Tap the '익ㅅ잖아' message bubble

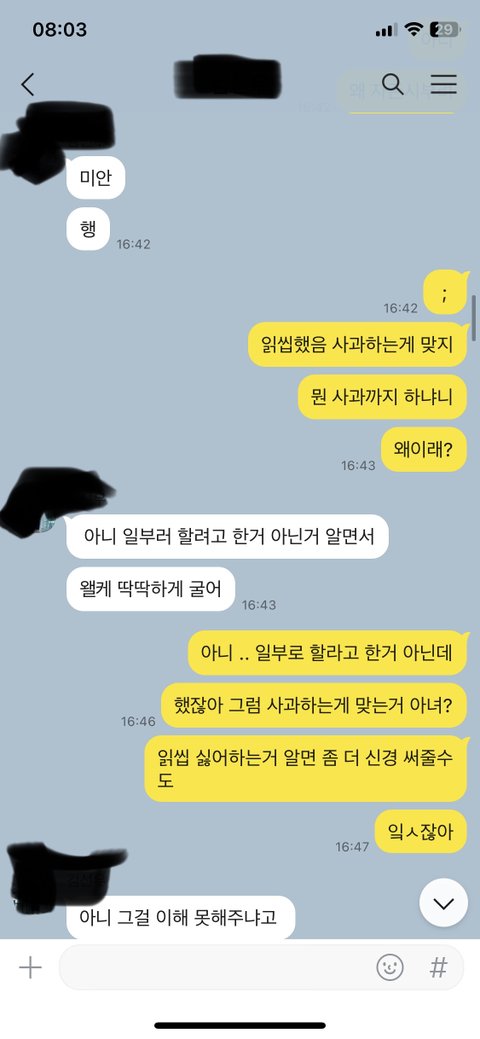pyautogui.click(x=421, y=831)
